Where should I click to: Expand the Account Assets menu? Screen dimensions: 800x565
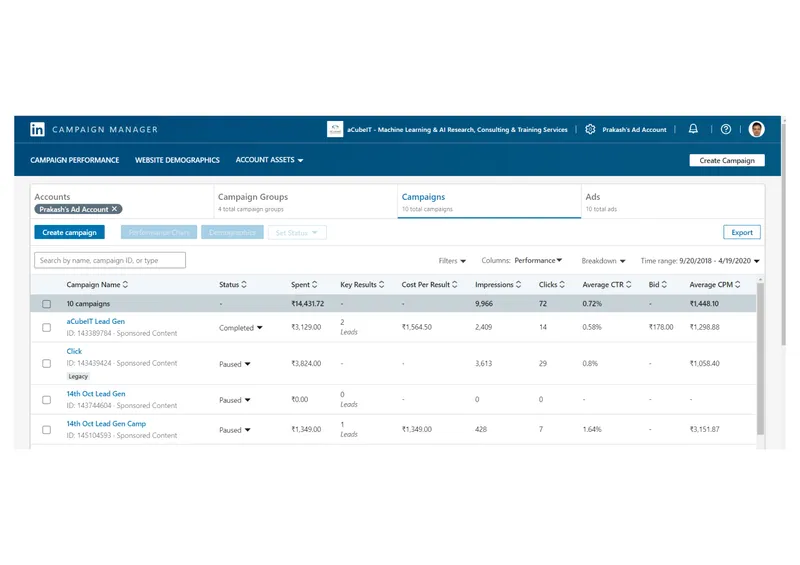click(269, 160)
